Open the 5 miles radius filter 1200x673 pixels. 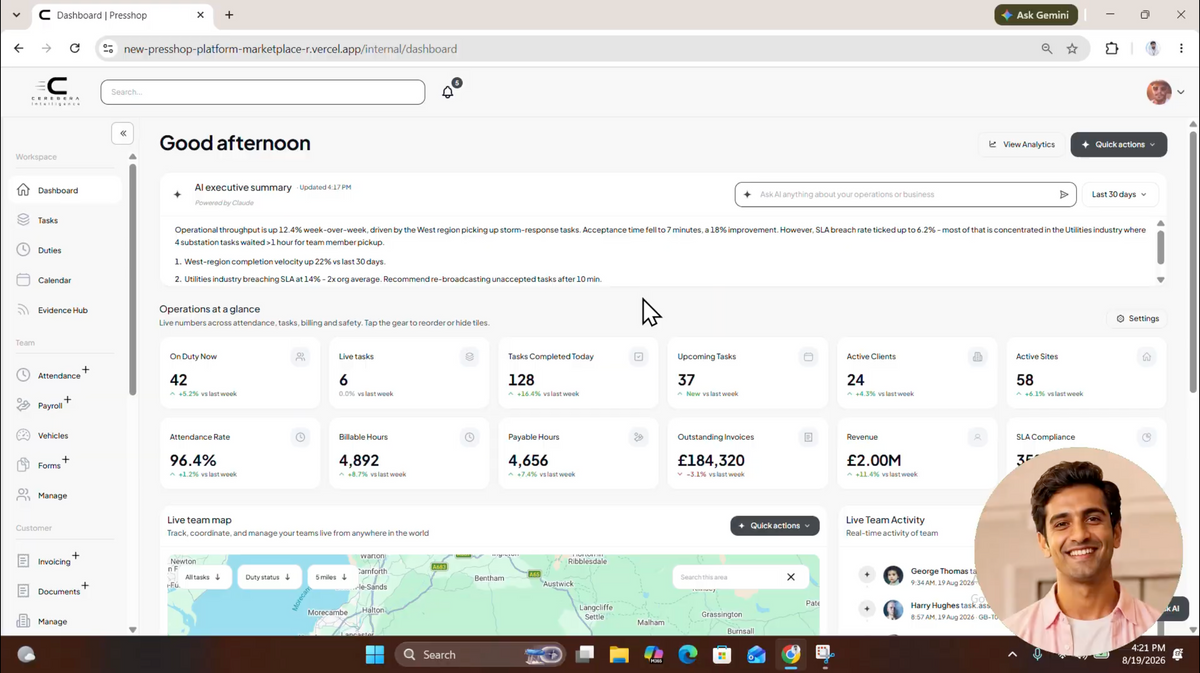click(332, 577)
